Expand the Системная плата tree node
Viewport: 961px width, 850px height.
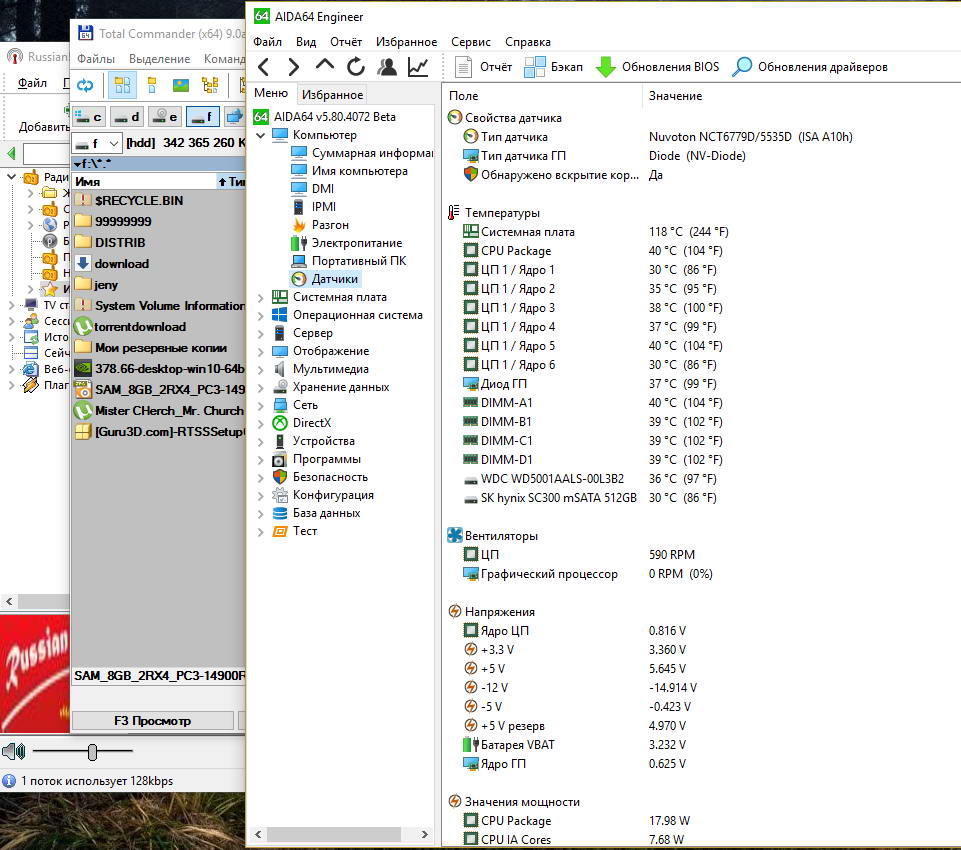pyautogui.click(x=260, y=297)
